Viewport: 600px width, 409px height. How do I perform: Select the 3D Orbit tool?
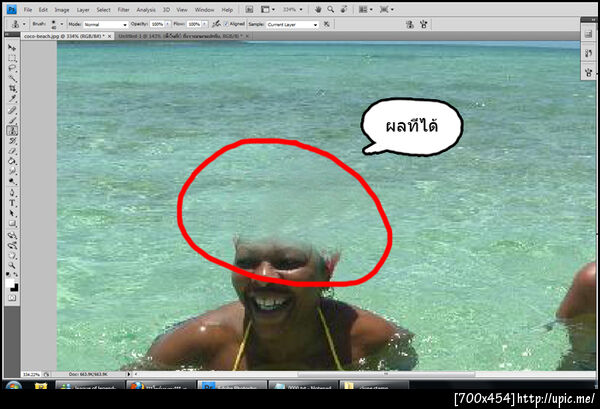tap(12, 245)
